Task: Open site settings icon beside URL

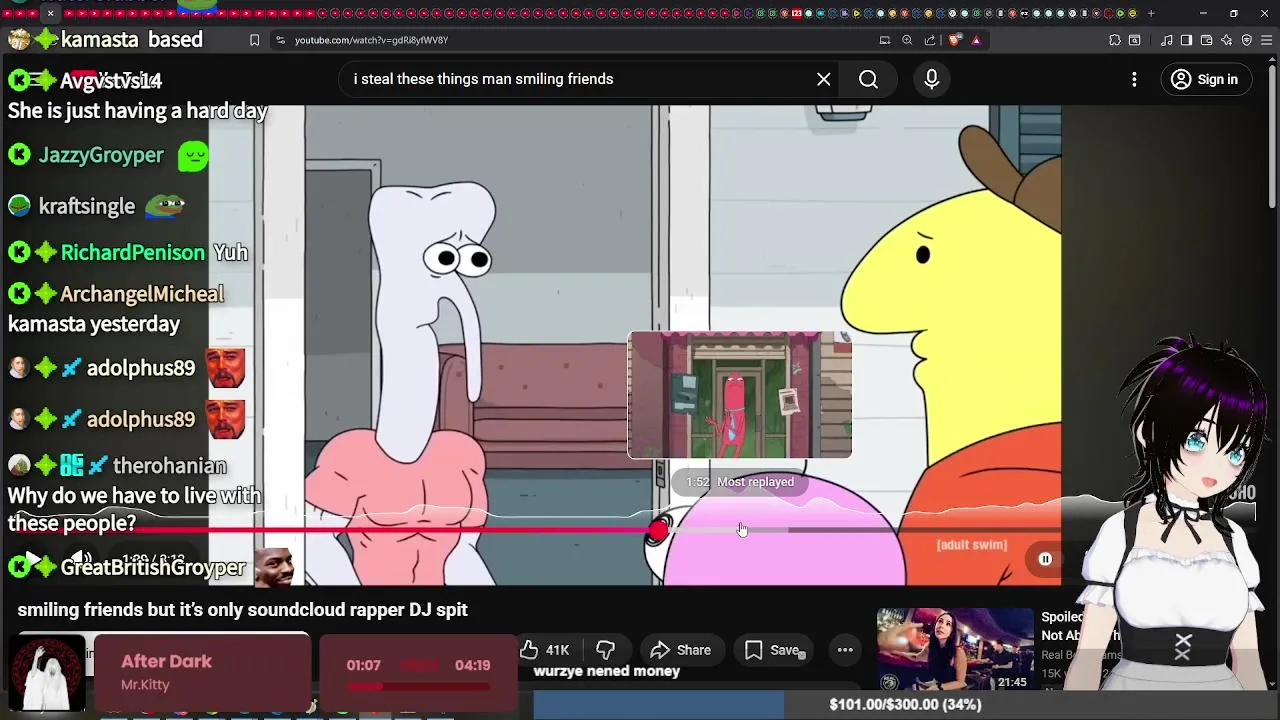Action: coord(280,40)
